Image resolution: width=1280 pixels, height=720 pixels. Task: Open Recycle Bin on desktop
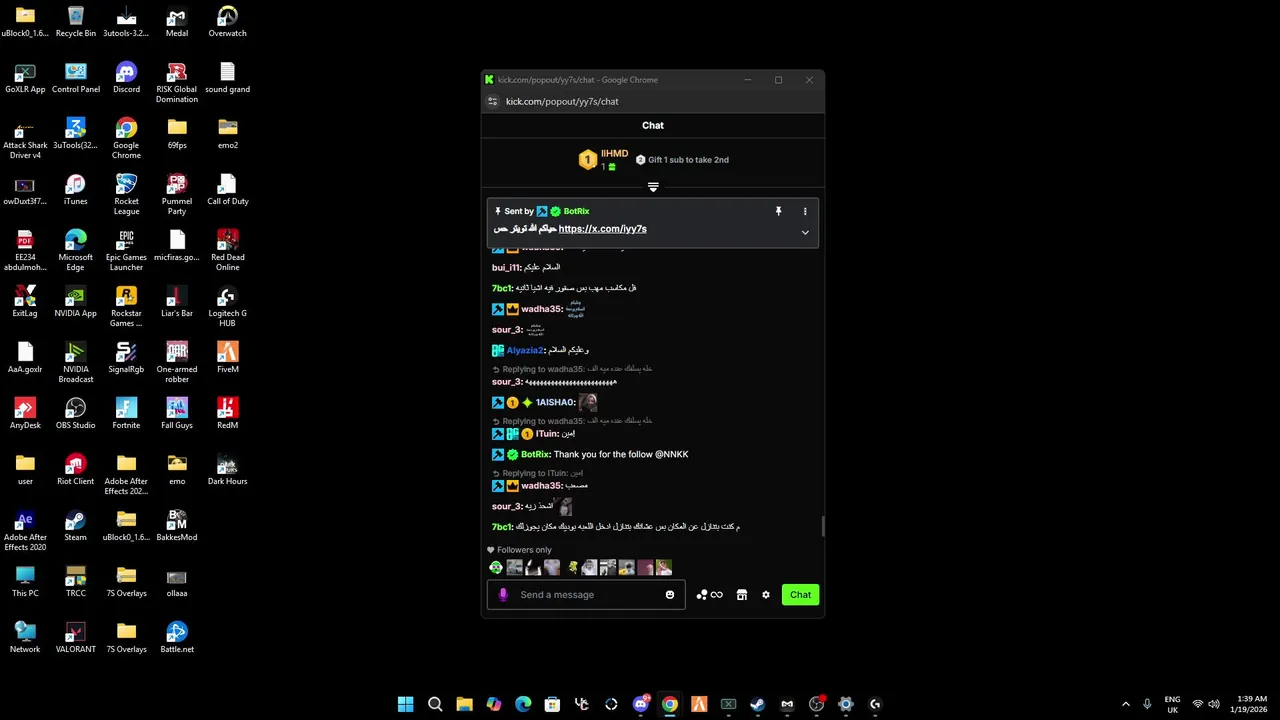(75, 22)
